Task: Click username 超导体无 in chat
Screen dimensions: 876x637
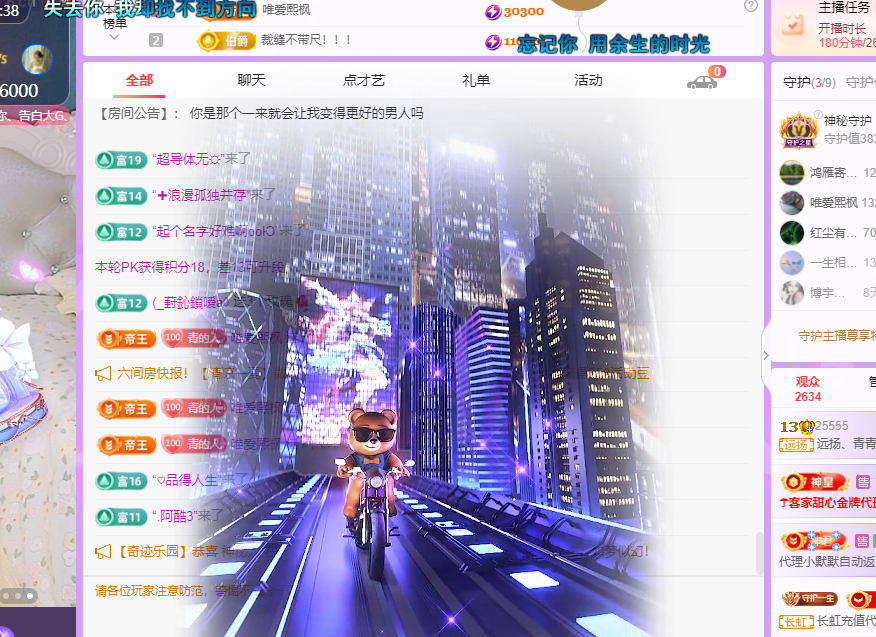Action: 189,160
